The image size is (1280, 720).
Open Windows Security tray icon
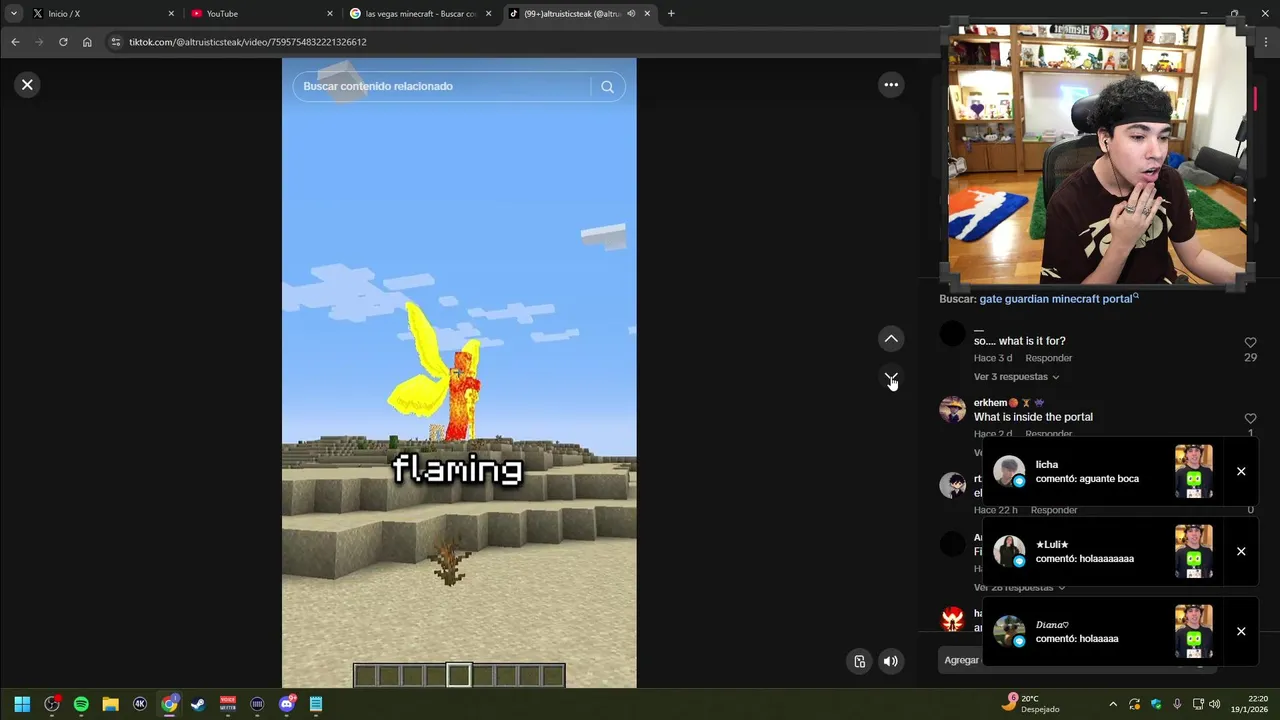pos(1156,704)
